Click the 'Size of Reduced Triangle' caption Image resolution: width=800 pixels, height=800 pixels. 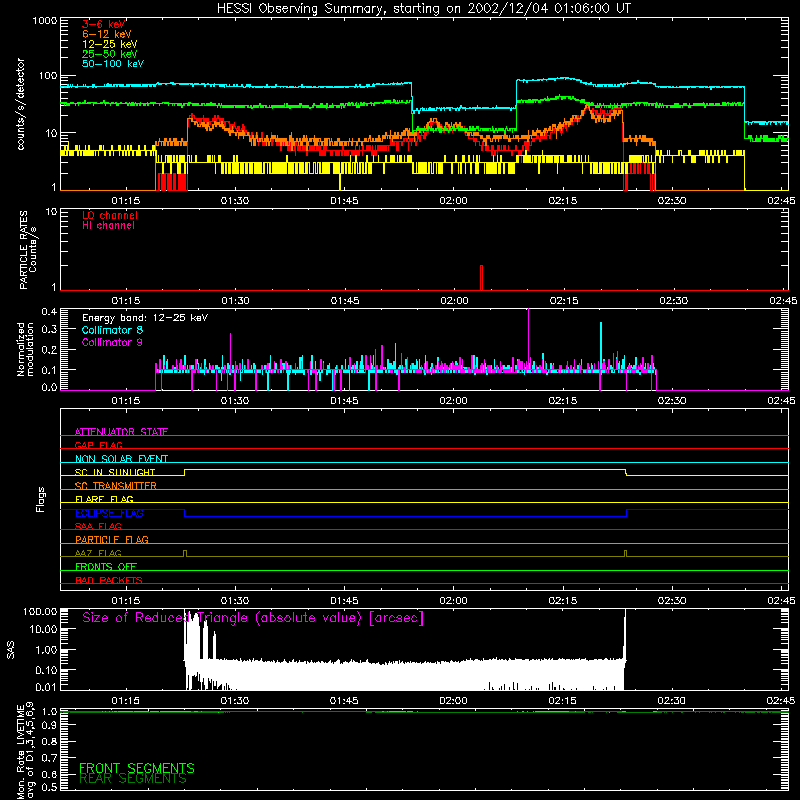pyautogui.click(x=253, y=618)
